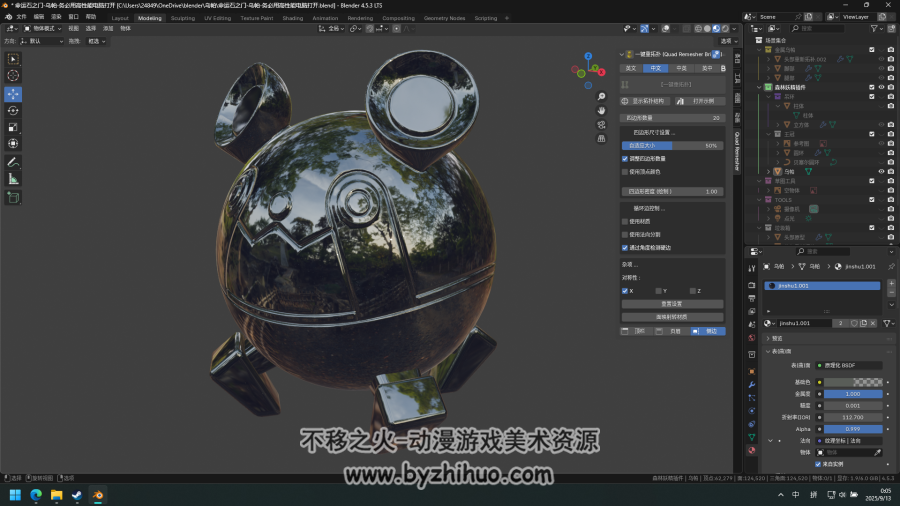Image resolution: width=900 pixels, height=506 pixels.
Task: Switch to the Sculpting workspace tab
Action: [x=183, y=18]
